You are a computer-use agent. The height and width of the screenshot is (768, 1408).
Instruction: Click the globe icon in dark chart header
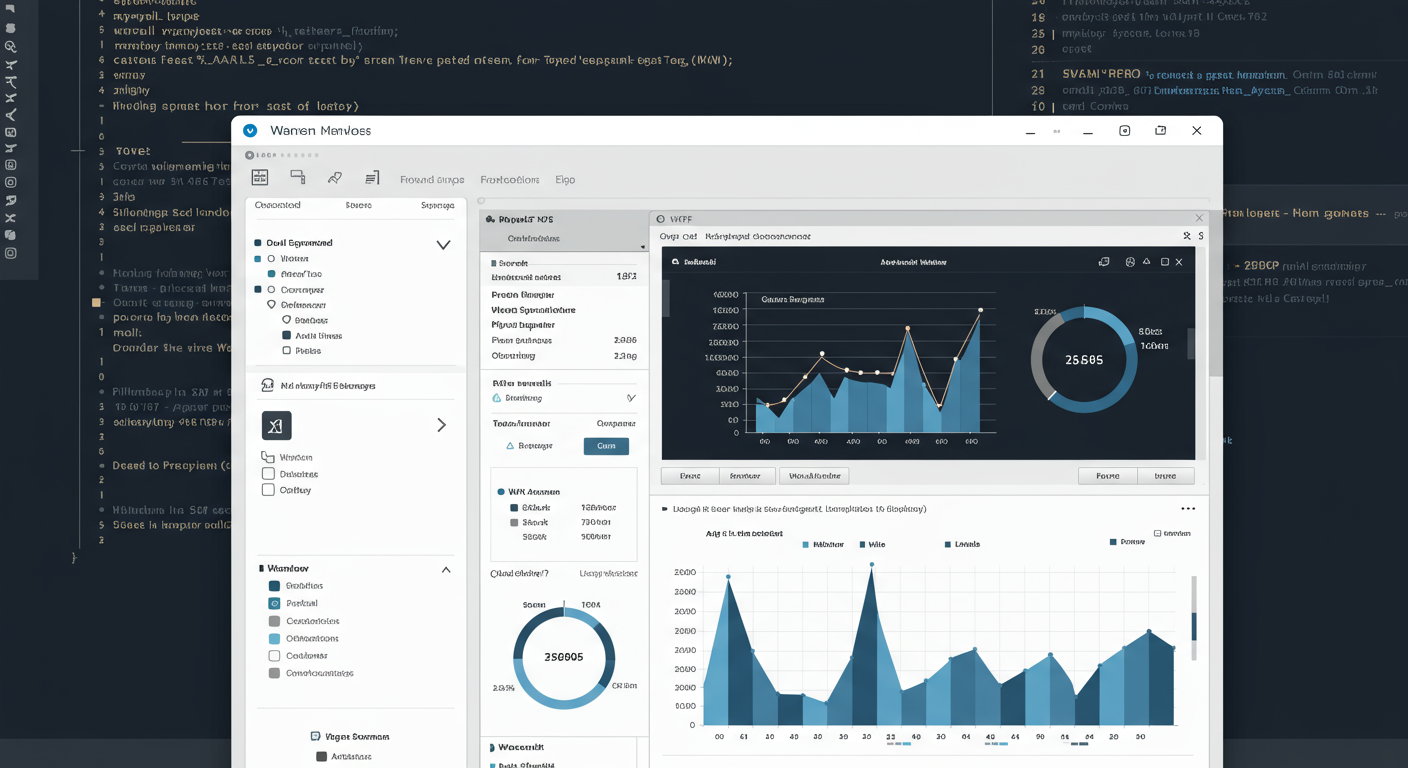coord(1130,262)
